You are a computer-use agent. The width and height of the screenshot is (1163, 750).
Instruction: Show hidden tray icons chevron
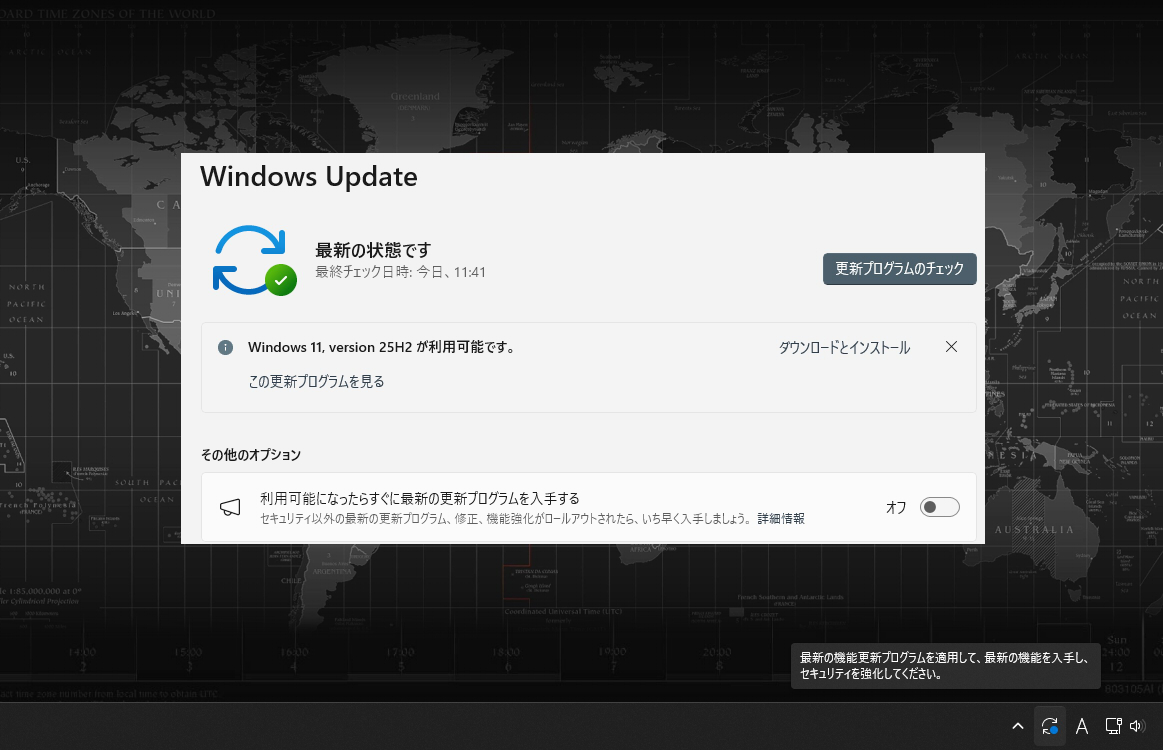[x=1018, y=726]
